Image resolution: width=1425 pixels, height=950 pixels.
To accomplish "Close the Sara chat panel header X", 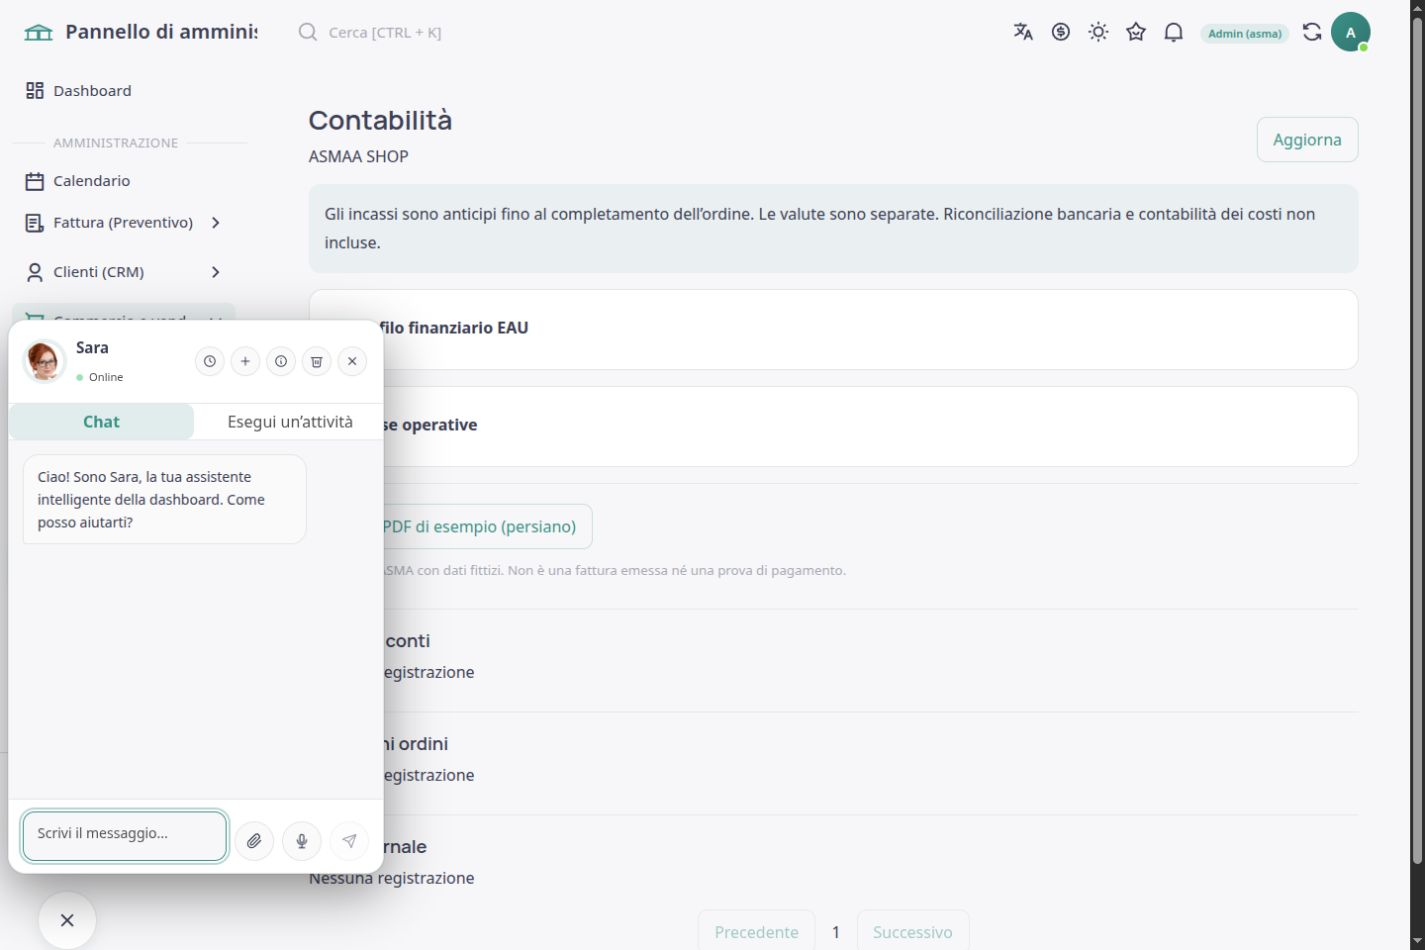I will coord(352,361).
